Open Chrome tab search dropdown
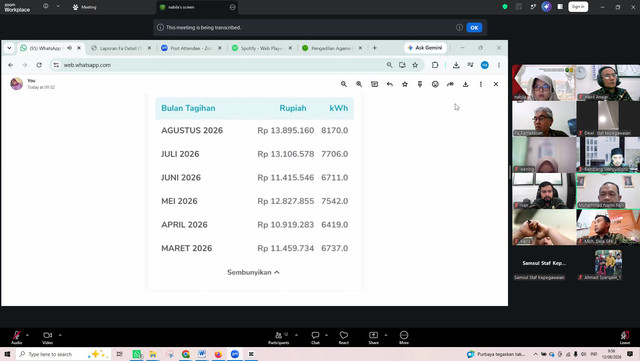Screen dimensions: 640x361 pyautogui.click(x=9, y=48)
